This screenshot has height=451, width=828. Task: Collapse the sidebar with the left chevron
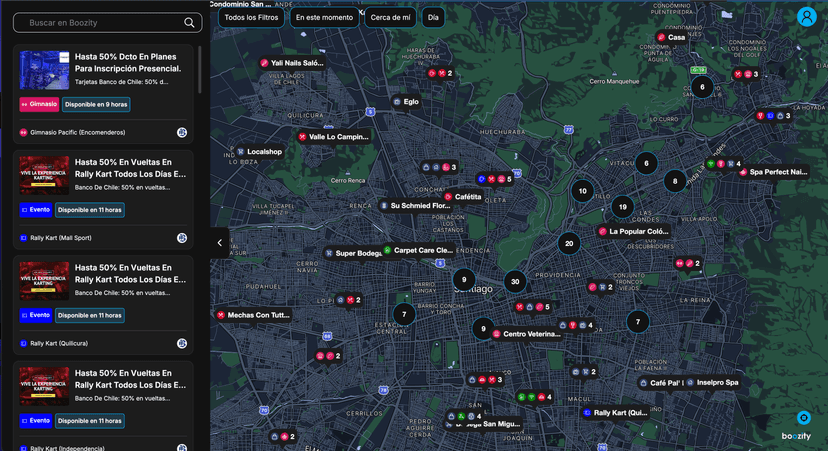[x=219, y=242]
